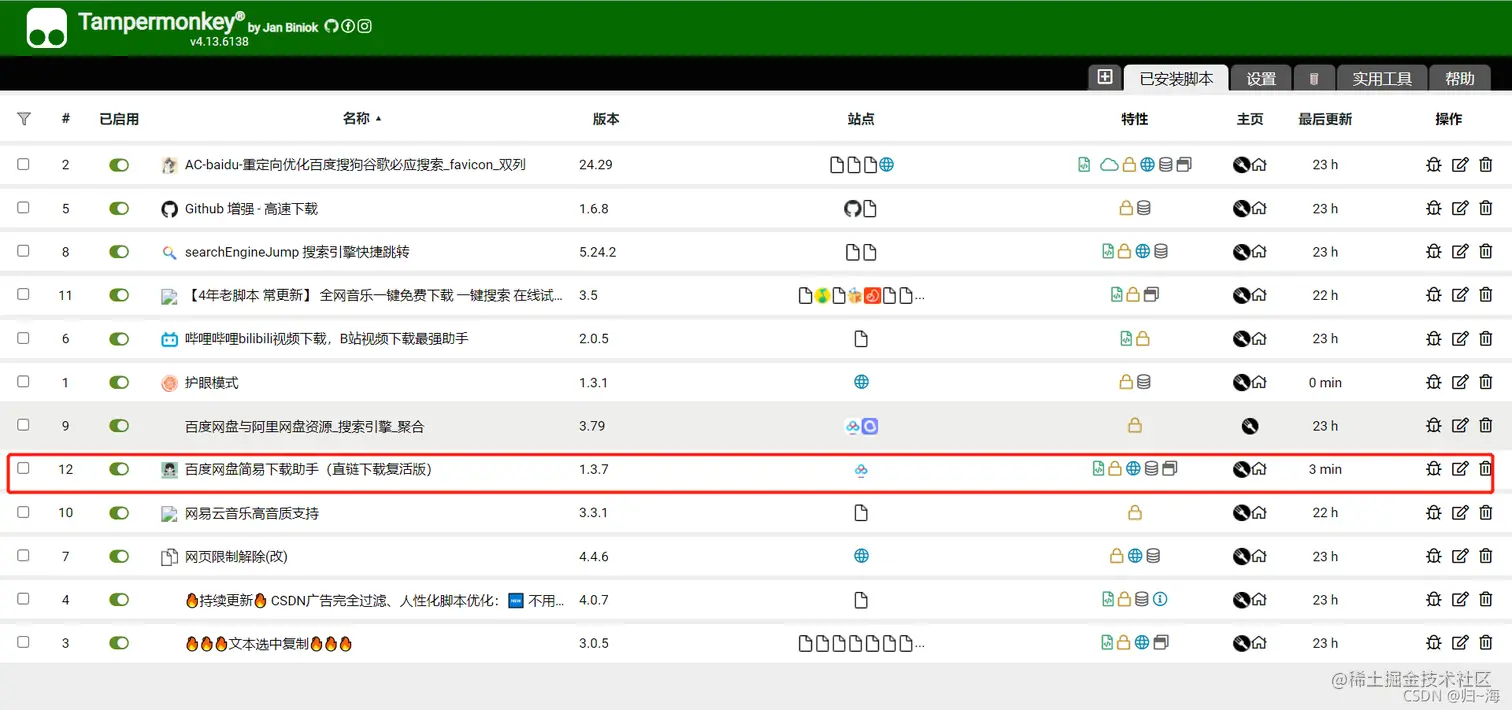Open the trash bin tab
The width and height of the screenshot is (1512, 710).
tap(1314, 78)
